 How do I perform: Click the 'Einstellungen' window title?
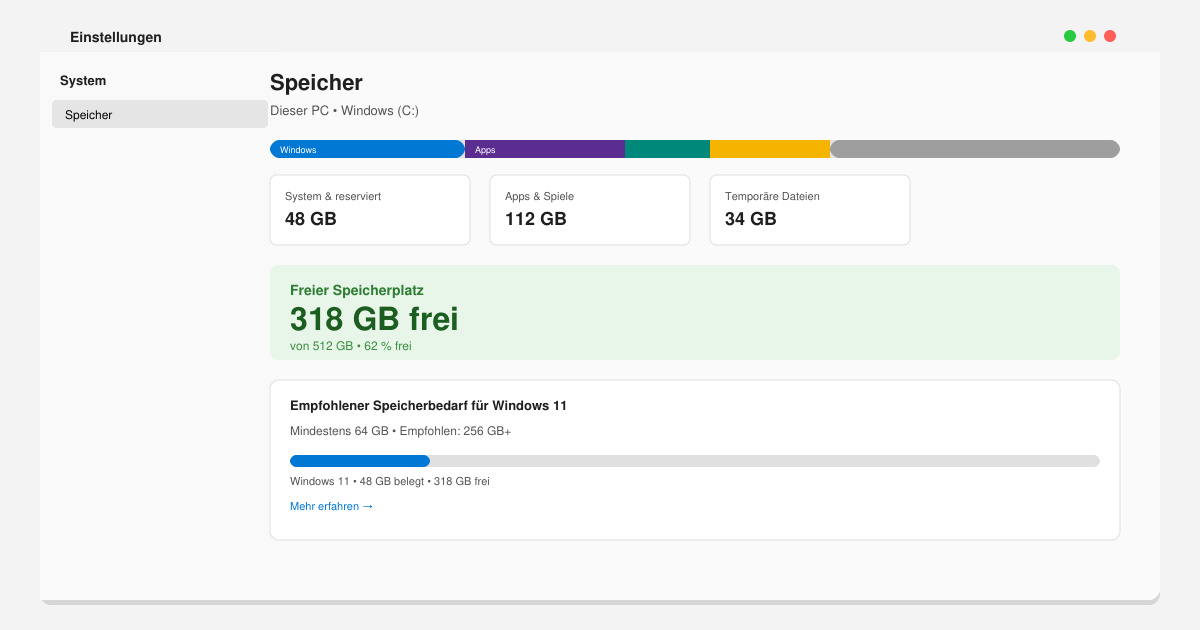[116, 37]
